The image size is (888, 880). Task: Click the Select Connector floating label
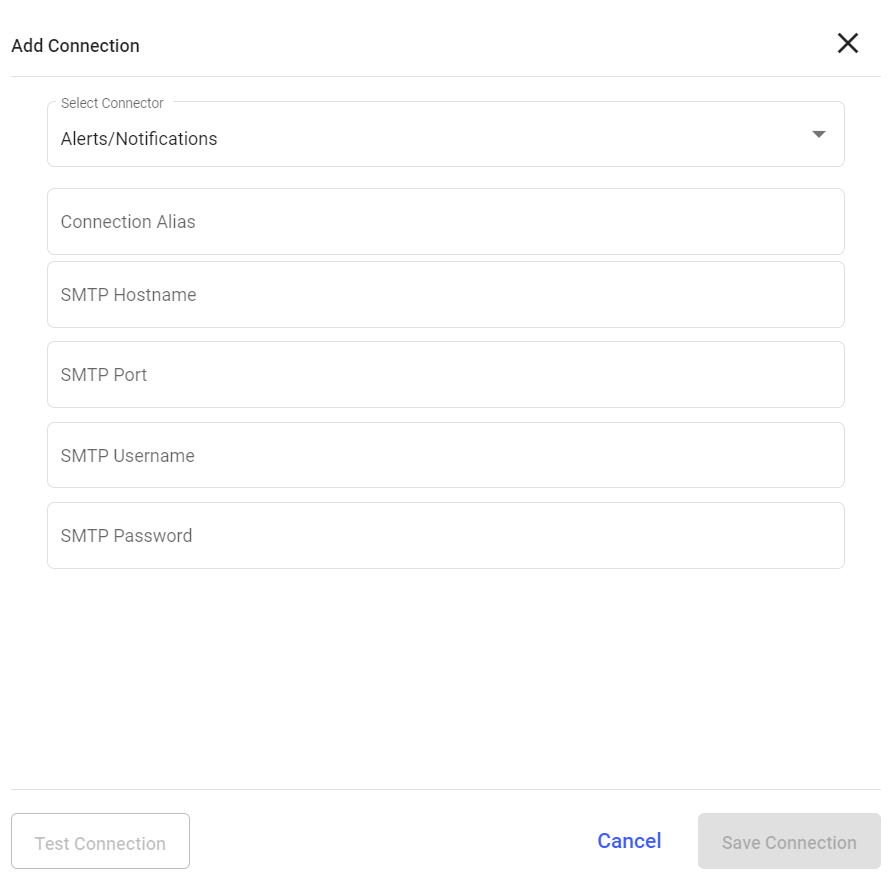[x=112, y=103]
